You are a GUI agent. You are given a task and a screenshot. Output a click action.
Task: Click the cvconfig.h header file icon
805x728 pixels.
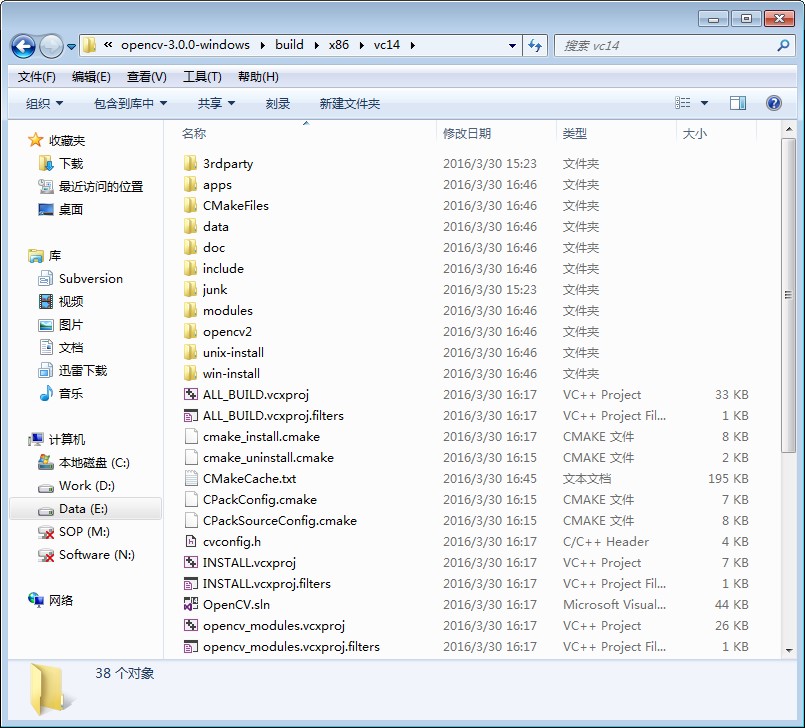[190, 542]
